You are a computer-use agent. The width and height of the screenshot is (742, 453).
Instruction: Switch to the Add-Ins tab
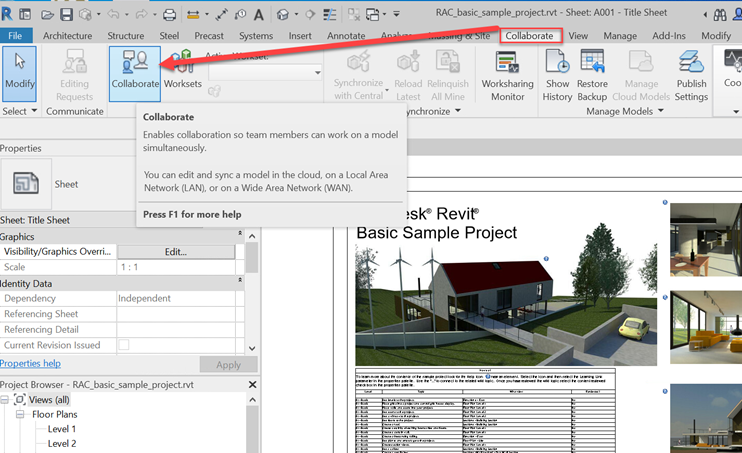point(669,36)
